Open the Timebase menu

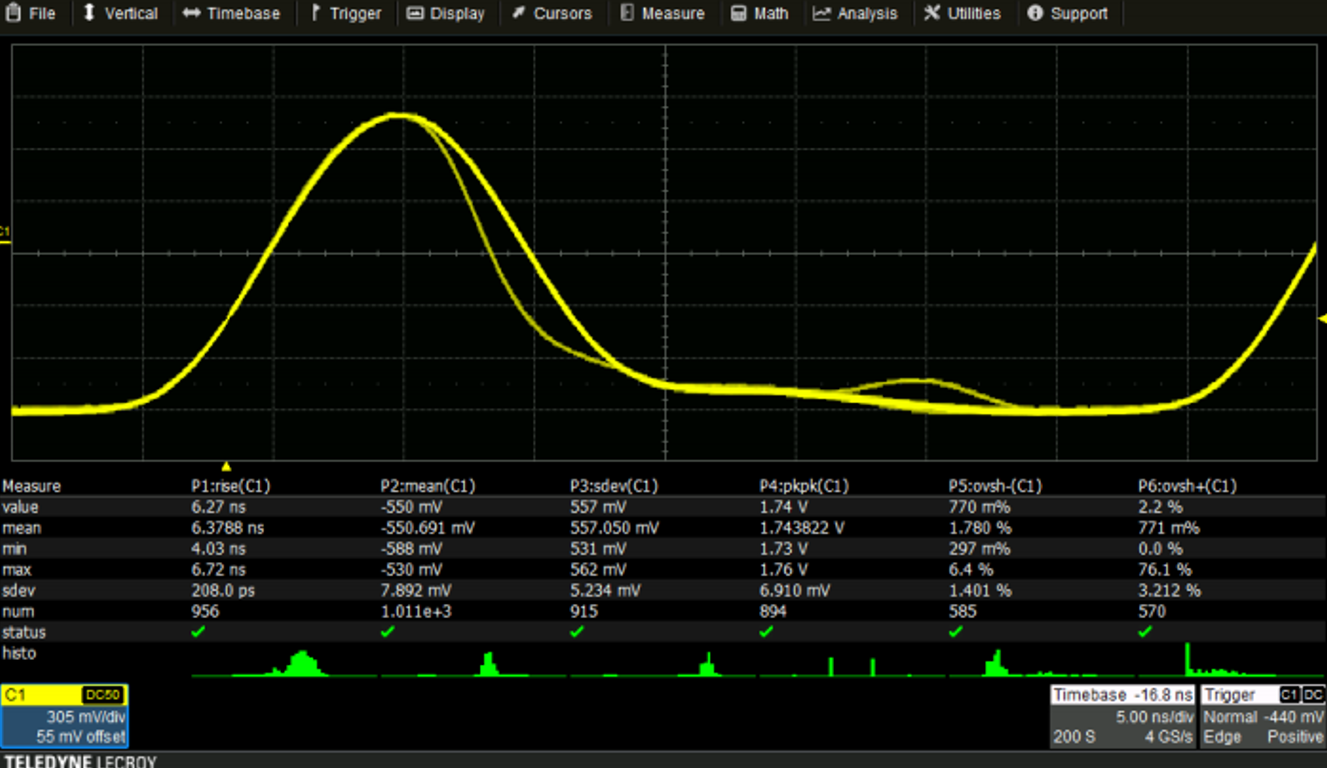(232, 14)
